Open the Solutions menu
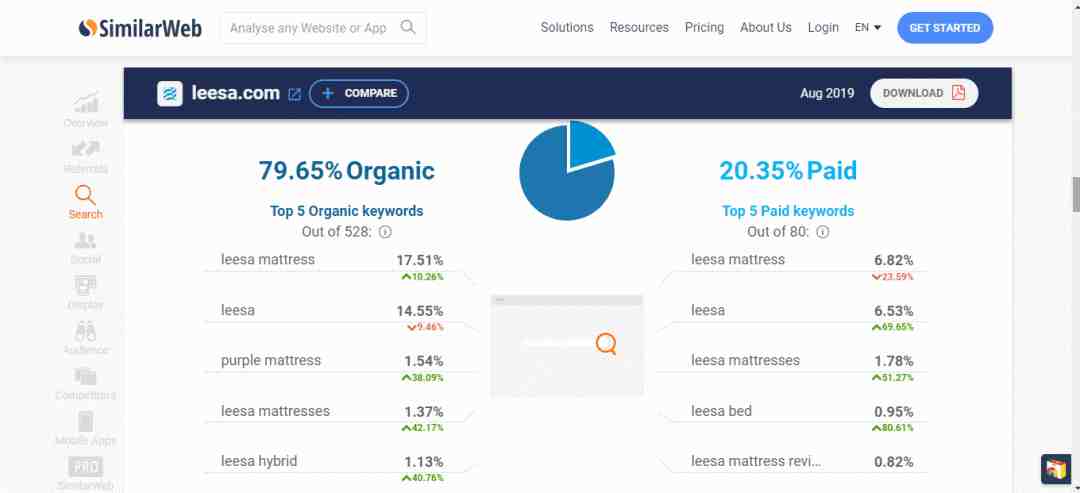The width and height of the screenshot is (1080, 493). coord(567,28)
